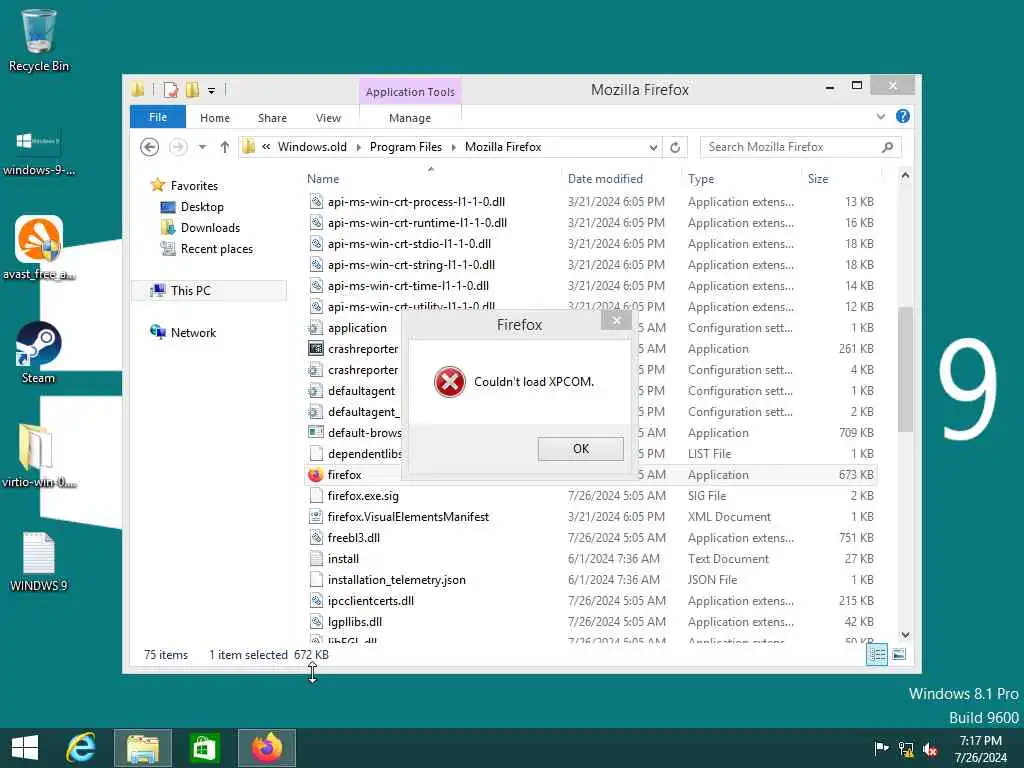Open the File ribbon tab

click(x=157, y=117)
